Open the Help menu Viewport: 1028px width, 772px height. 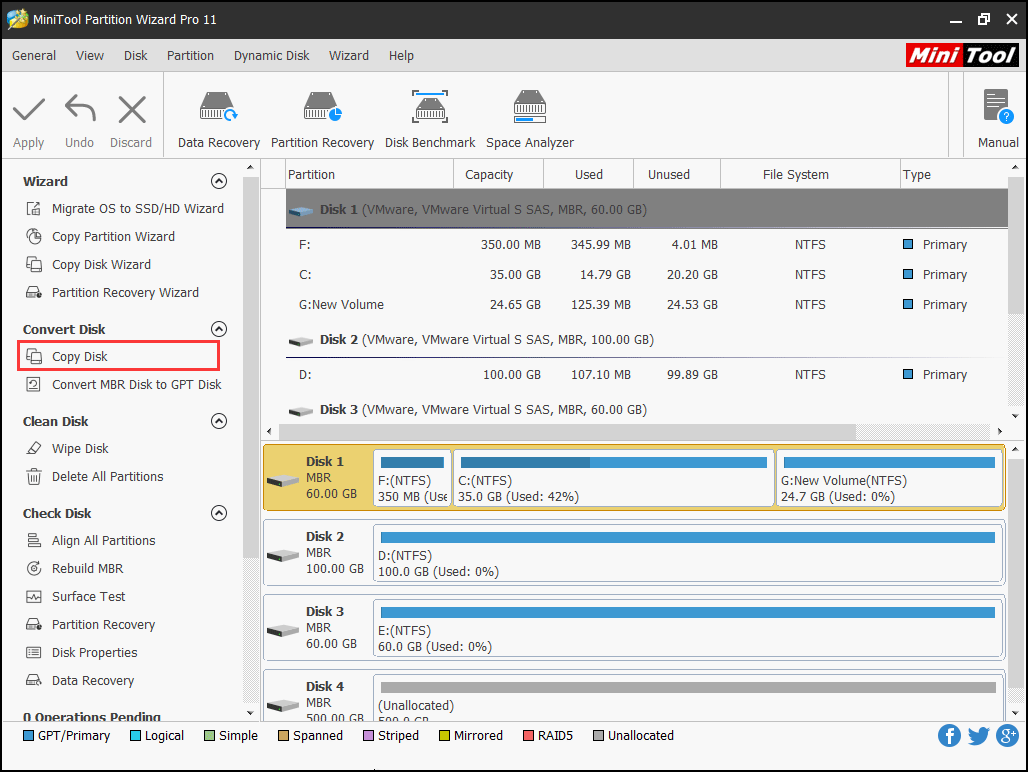pos(401,56)
